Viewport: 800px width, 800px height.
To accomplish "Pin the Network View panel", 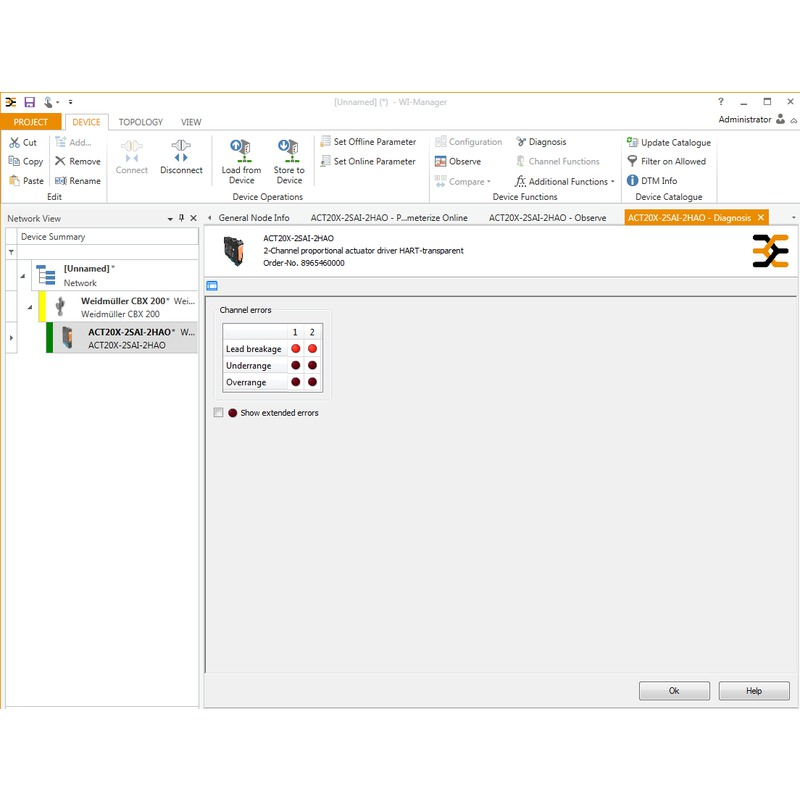I will pyautogui.click(x=181, y=218).
